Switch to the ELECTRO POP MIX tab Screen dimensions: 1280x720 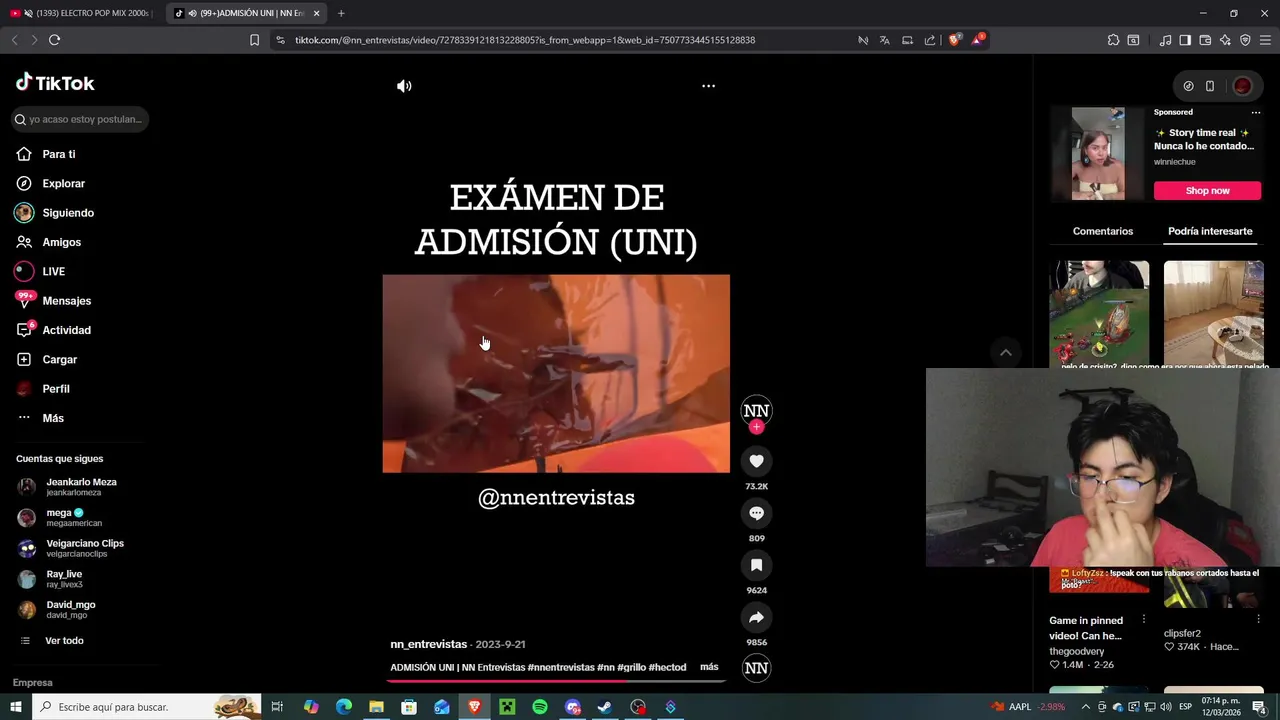tap(81, 13)
